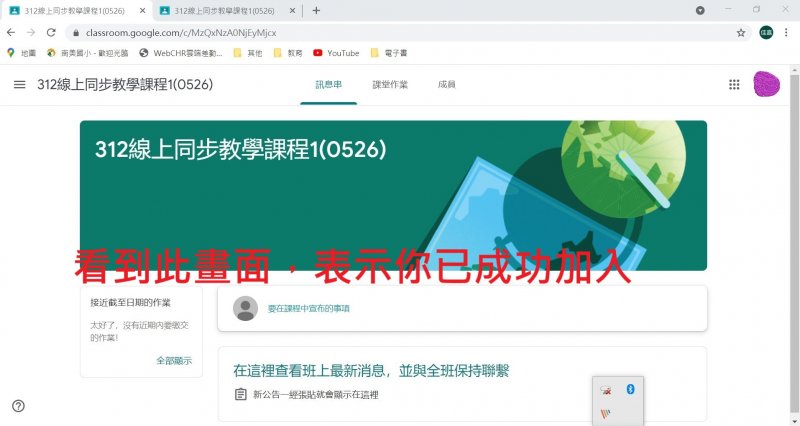Bookmark this page with the star icon
Screen dimensions: 800x426
[741, 32]
